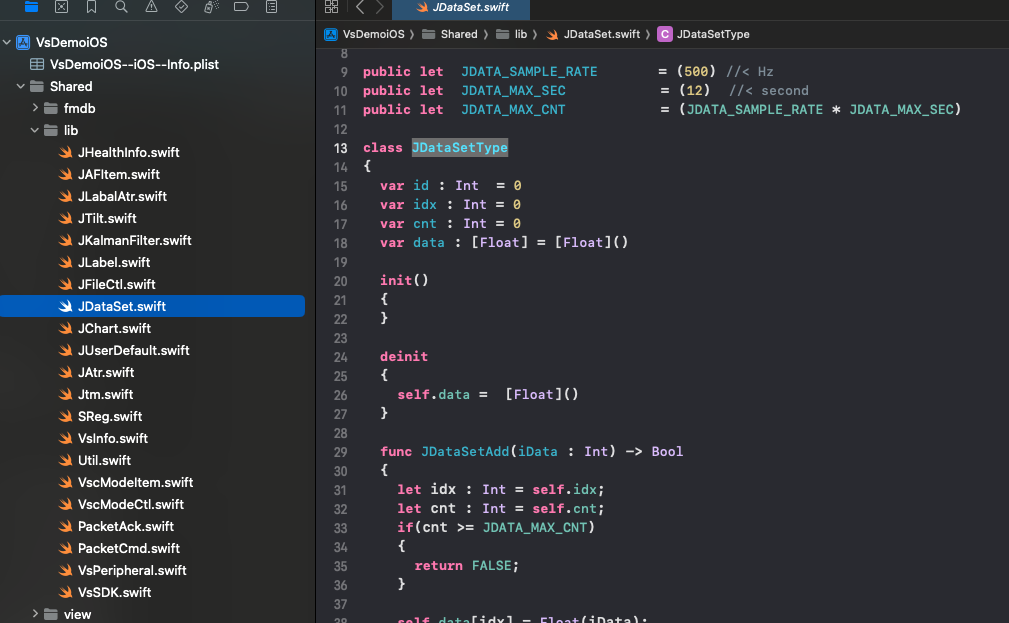Expand the view folder
The height and width of the screenshot is (623, 1009).
tap(36, 614)
